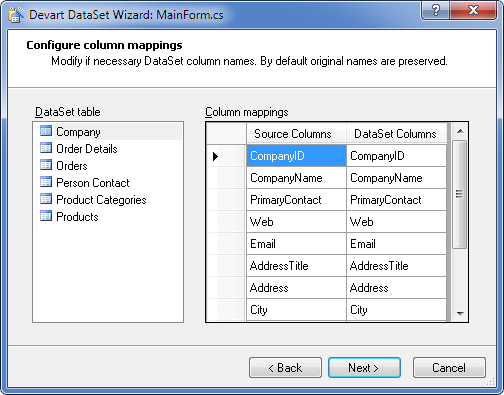Viewport: 504px width, 395px height.
Task: Select Product Categories in table list
Action: 101,200
